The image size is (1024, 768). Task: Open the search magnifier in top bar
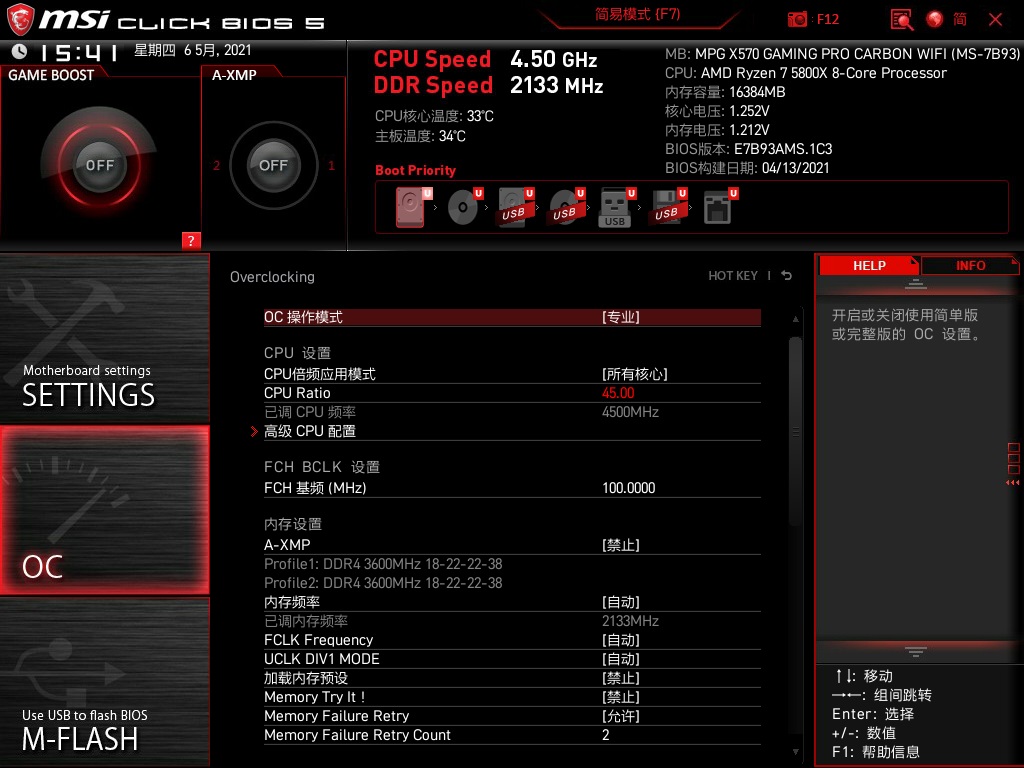[x=900, y=19]
